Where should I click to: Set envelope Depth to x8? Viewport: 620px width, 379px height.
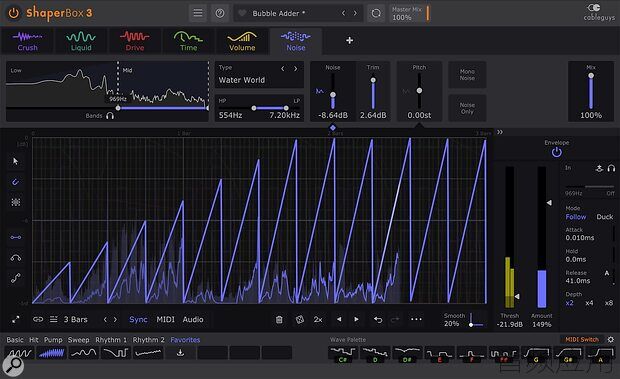609,303
